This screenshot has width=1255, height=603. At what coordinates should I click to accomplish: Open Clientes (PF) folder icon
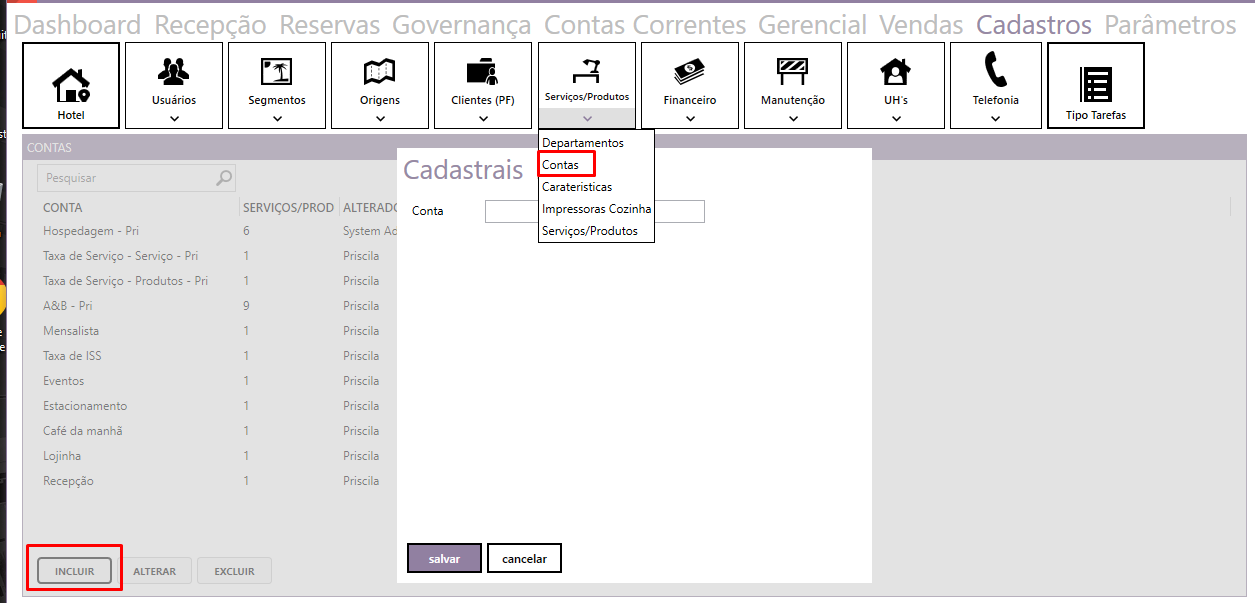483,71
